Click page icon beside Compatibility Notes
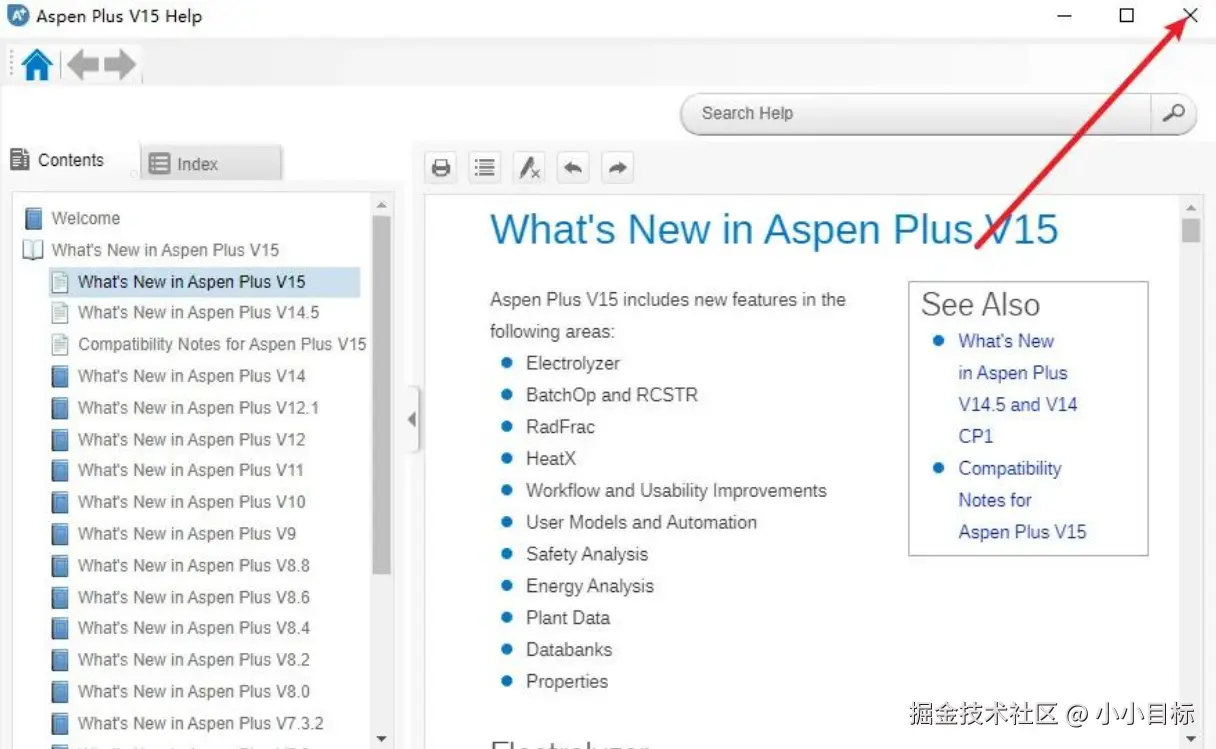This screenshot has height=749, width=1216. (x=60, y=344)
